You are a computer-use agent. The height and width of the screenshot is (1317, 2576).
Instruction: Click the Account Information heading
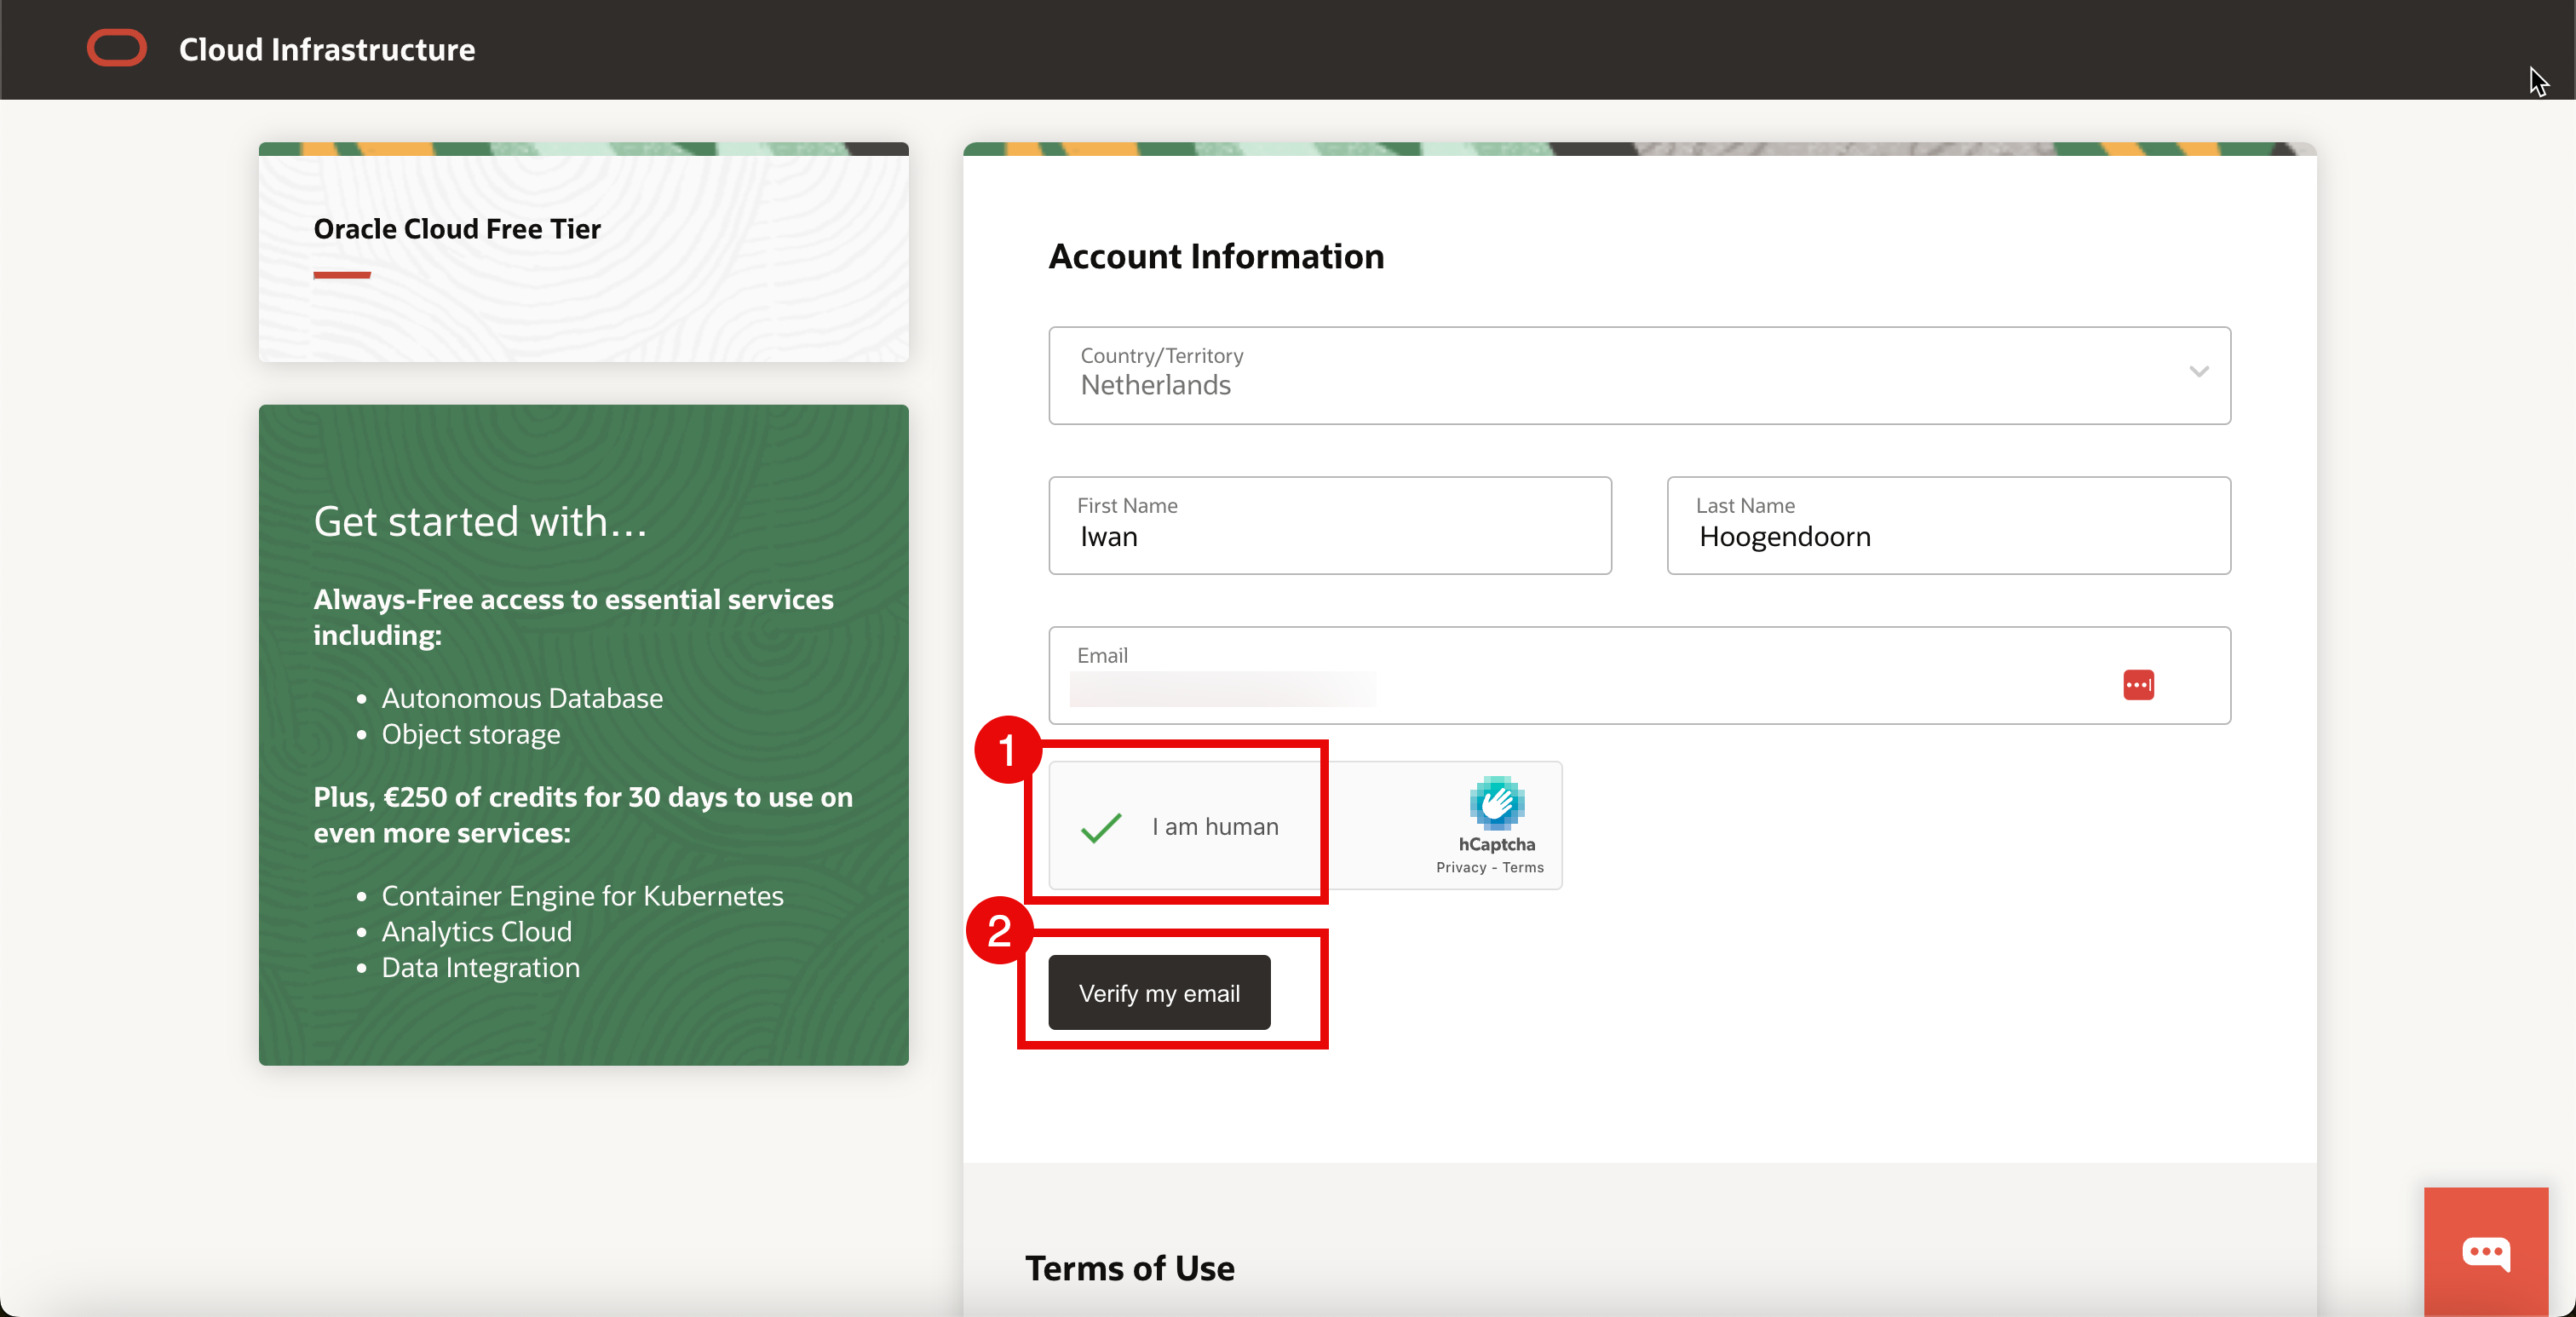pyautogui.click(x=1216, y=257)
